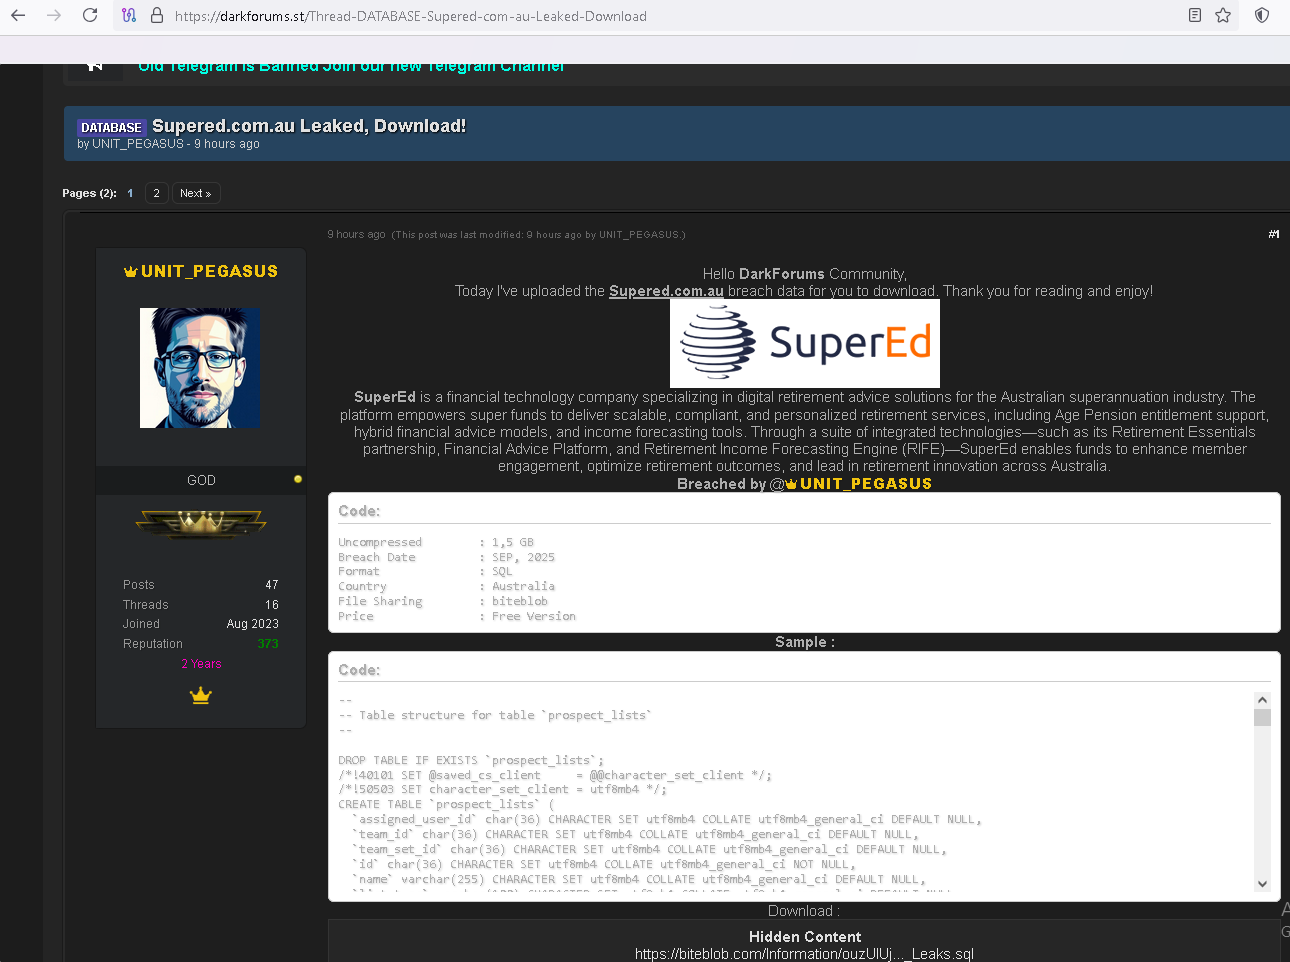Click the padlock site info icon
1290x962 pixels.
(x=156, y=16)
